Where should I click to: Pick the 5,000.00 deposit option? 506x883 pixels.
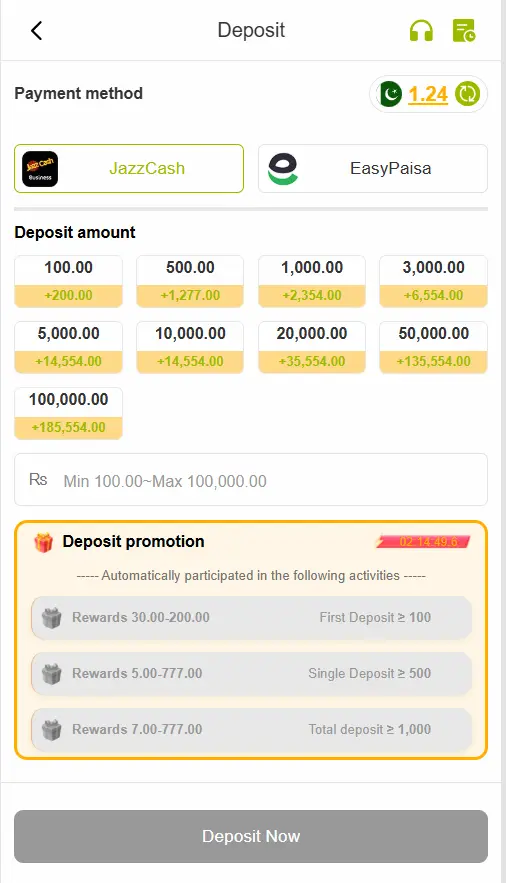pyautogui.click(x=68, y=347)
